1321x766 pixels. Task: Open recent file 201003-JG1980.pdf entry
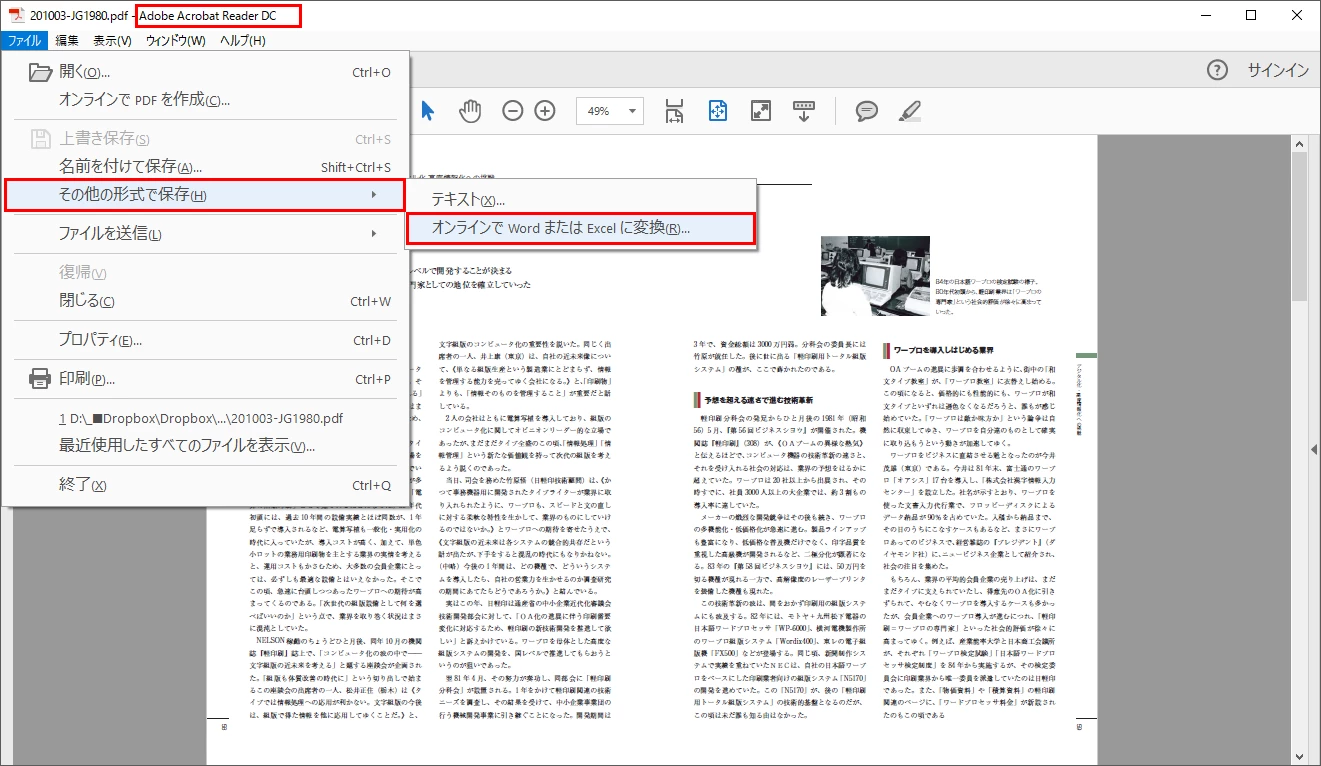206,418
